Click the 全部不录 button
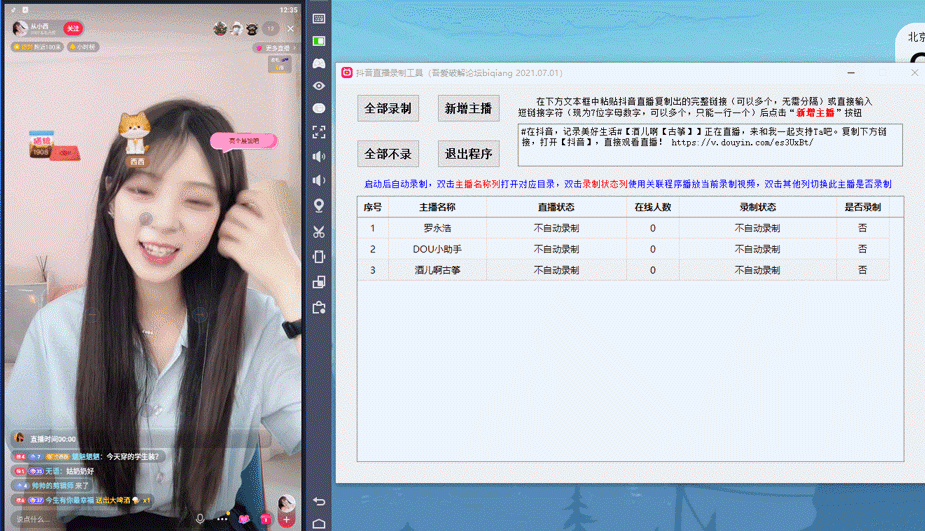 click(388, 154)
